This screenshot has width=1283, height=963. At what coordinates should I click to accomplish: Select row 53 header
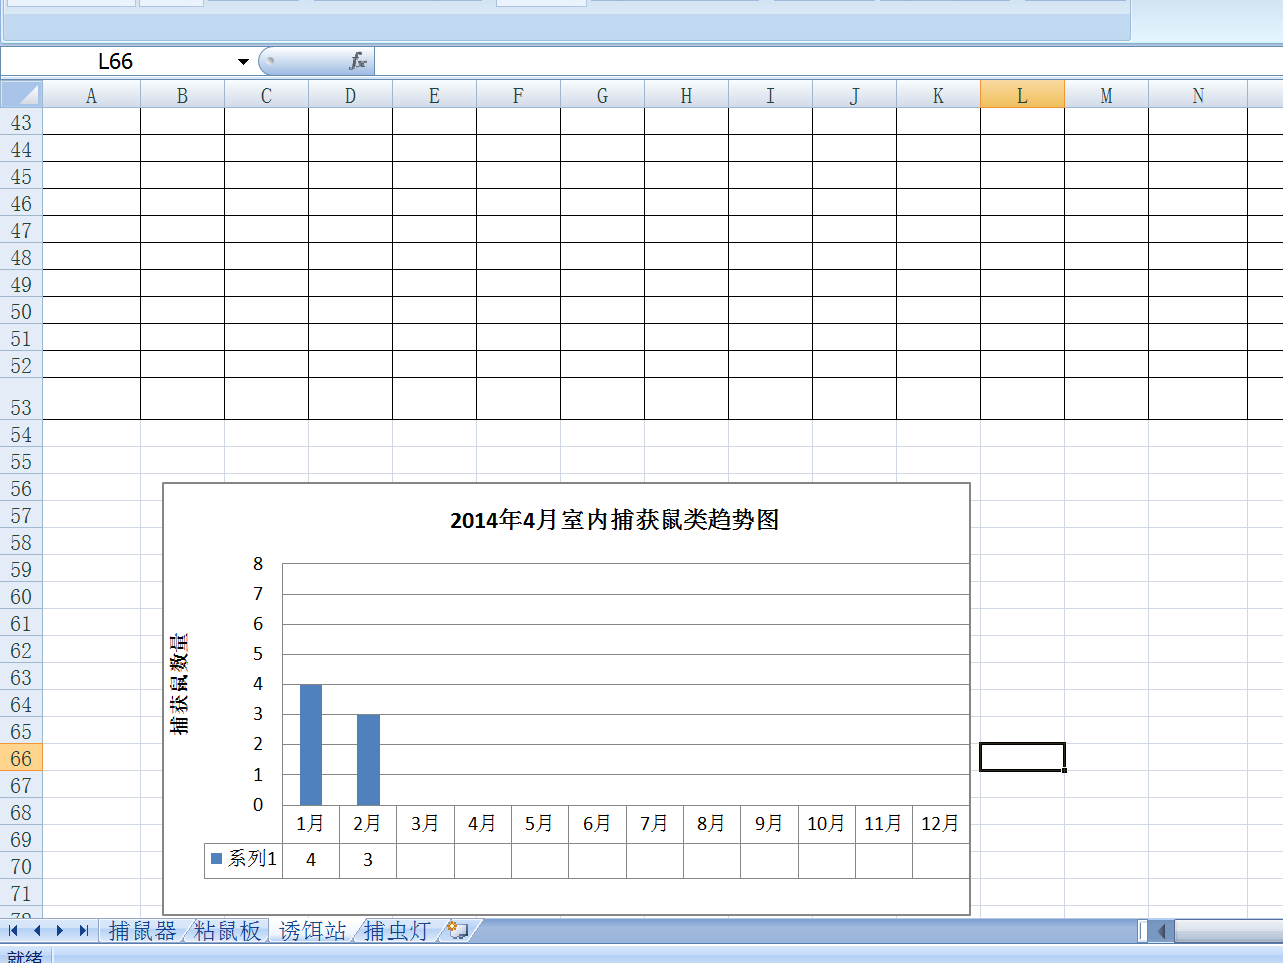[21, 399]
